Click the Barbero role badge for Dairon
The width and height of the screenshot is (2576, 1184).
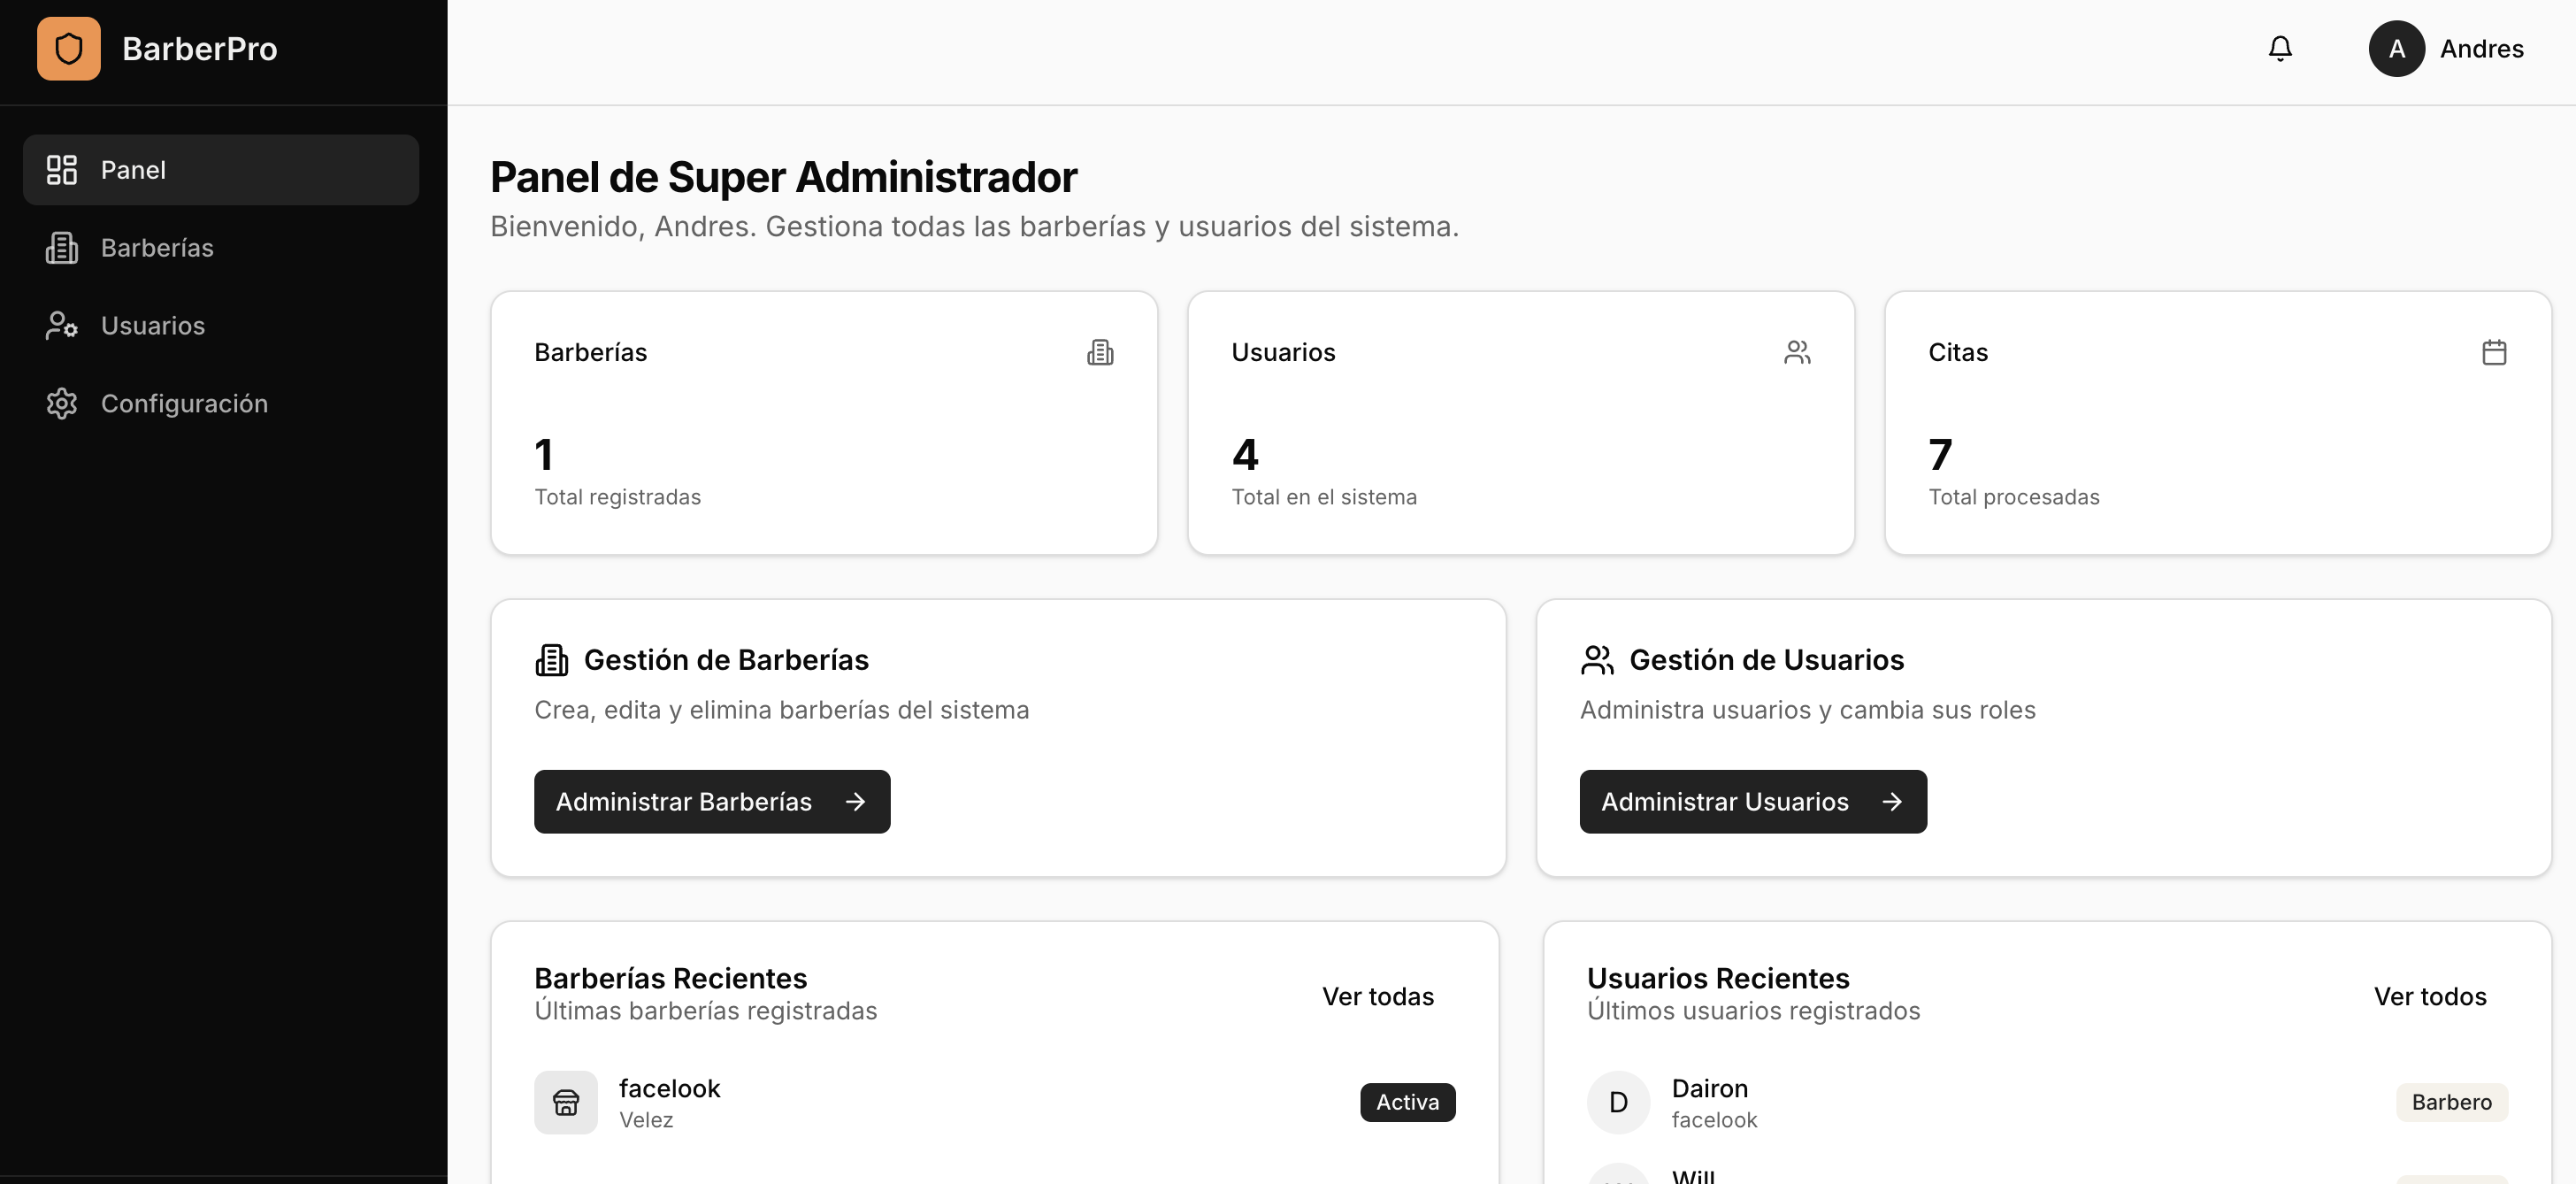click(x=2450, y=1102)
